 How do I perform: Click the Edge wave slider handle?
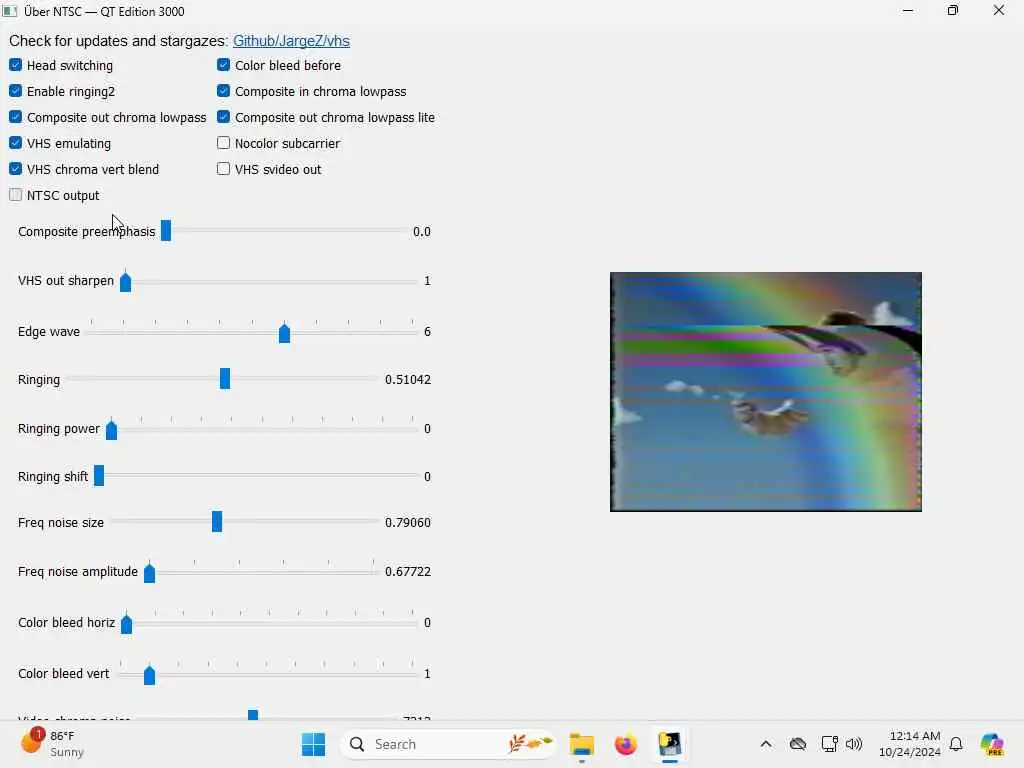284,332
